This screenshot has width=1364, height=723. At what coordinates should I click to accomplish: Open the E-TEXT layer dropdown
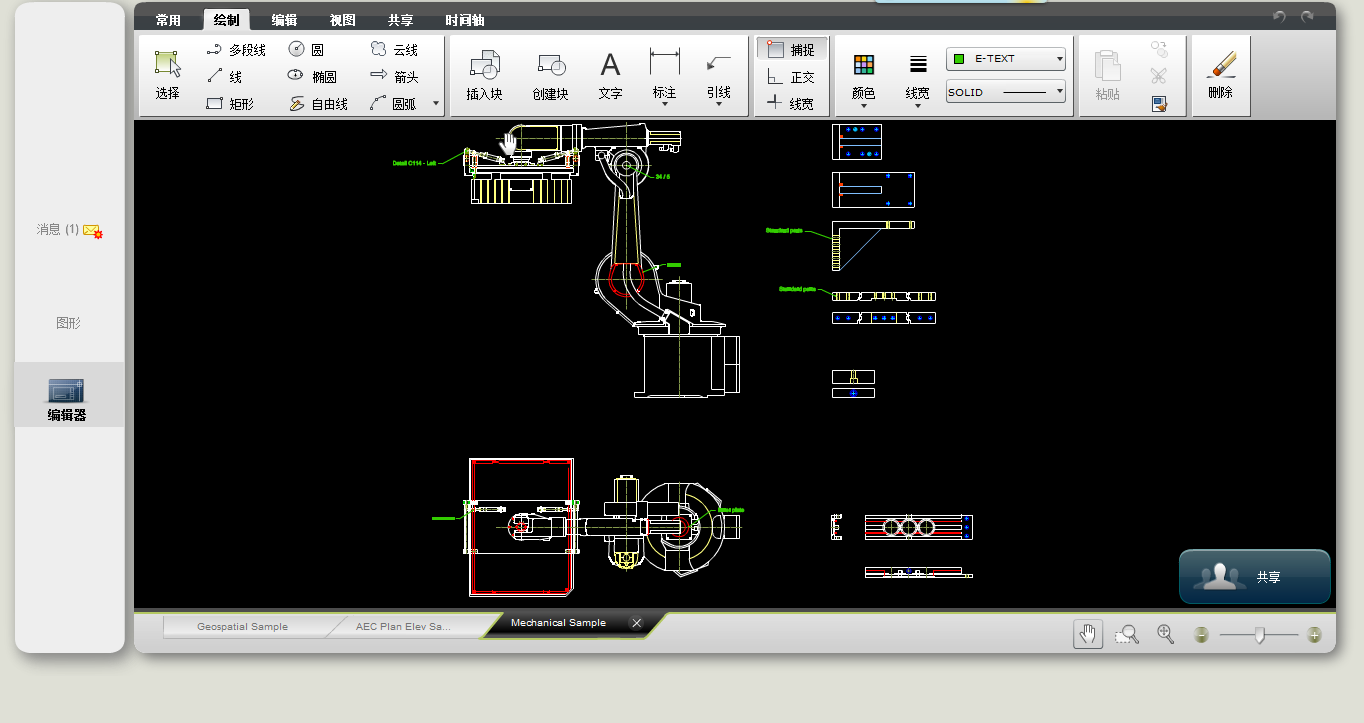click(x=1006, y=59)
